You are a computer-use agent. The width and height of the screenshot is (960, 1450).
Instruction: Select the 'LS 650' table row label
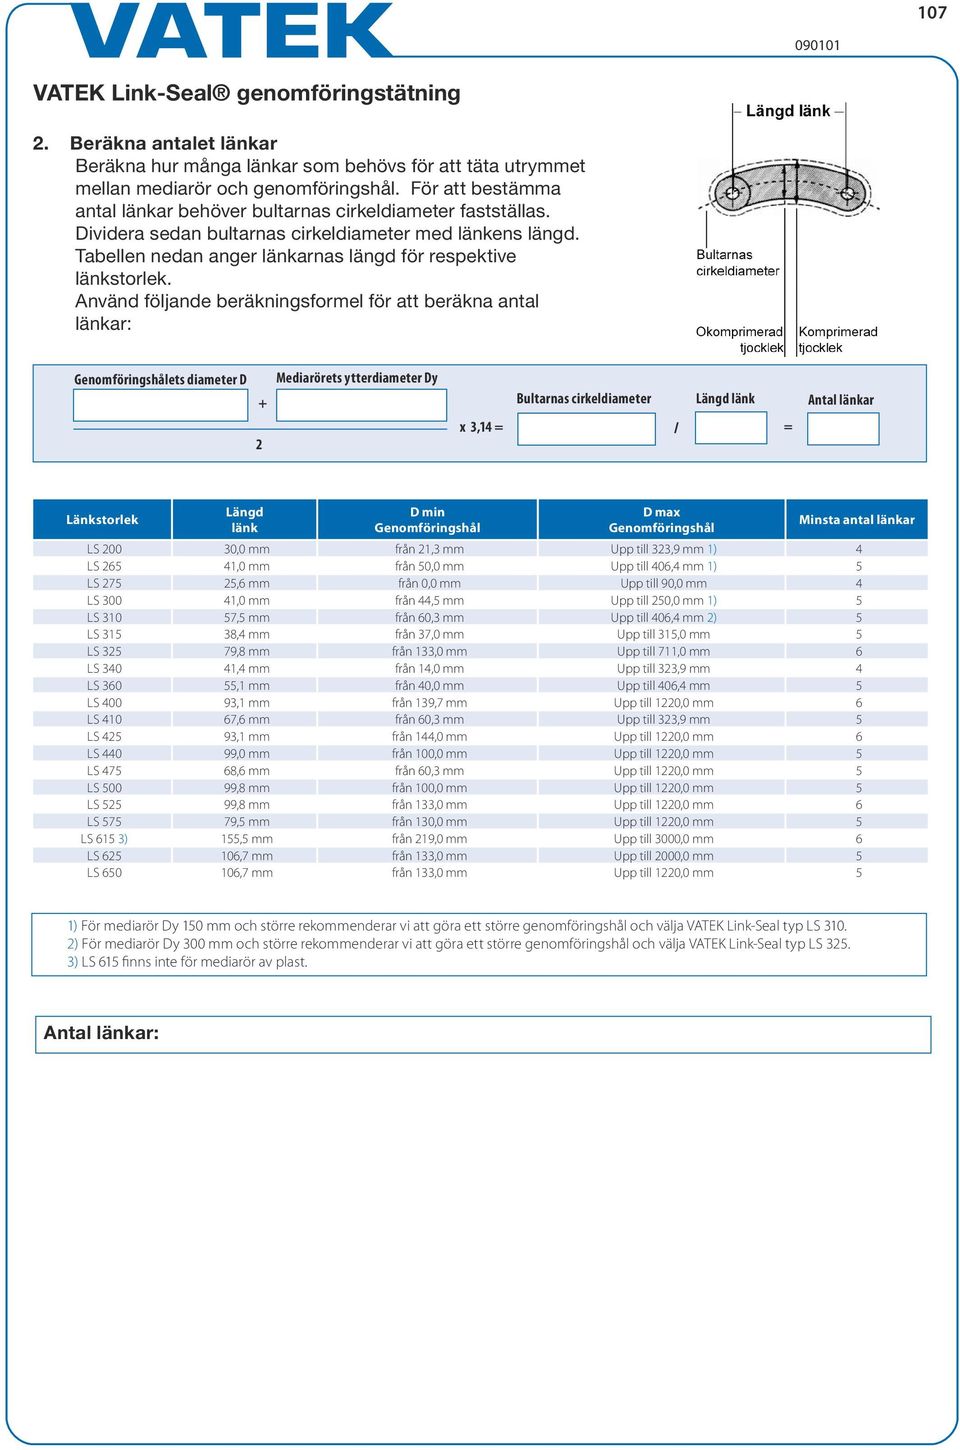pos(104,873)
